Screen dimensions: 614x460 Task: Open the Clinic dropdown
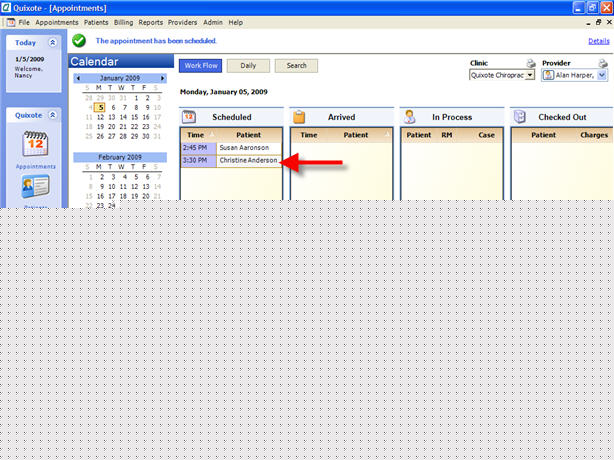pyautogui.click(x=530, y=75)
